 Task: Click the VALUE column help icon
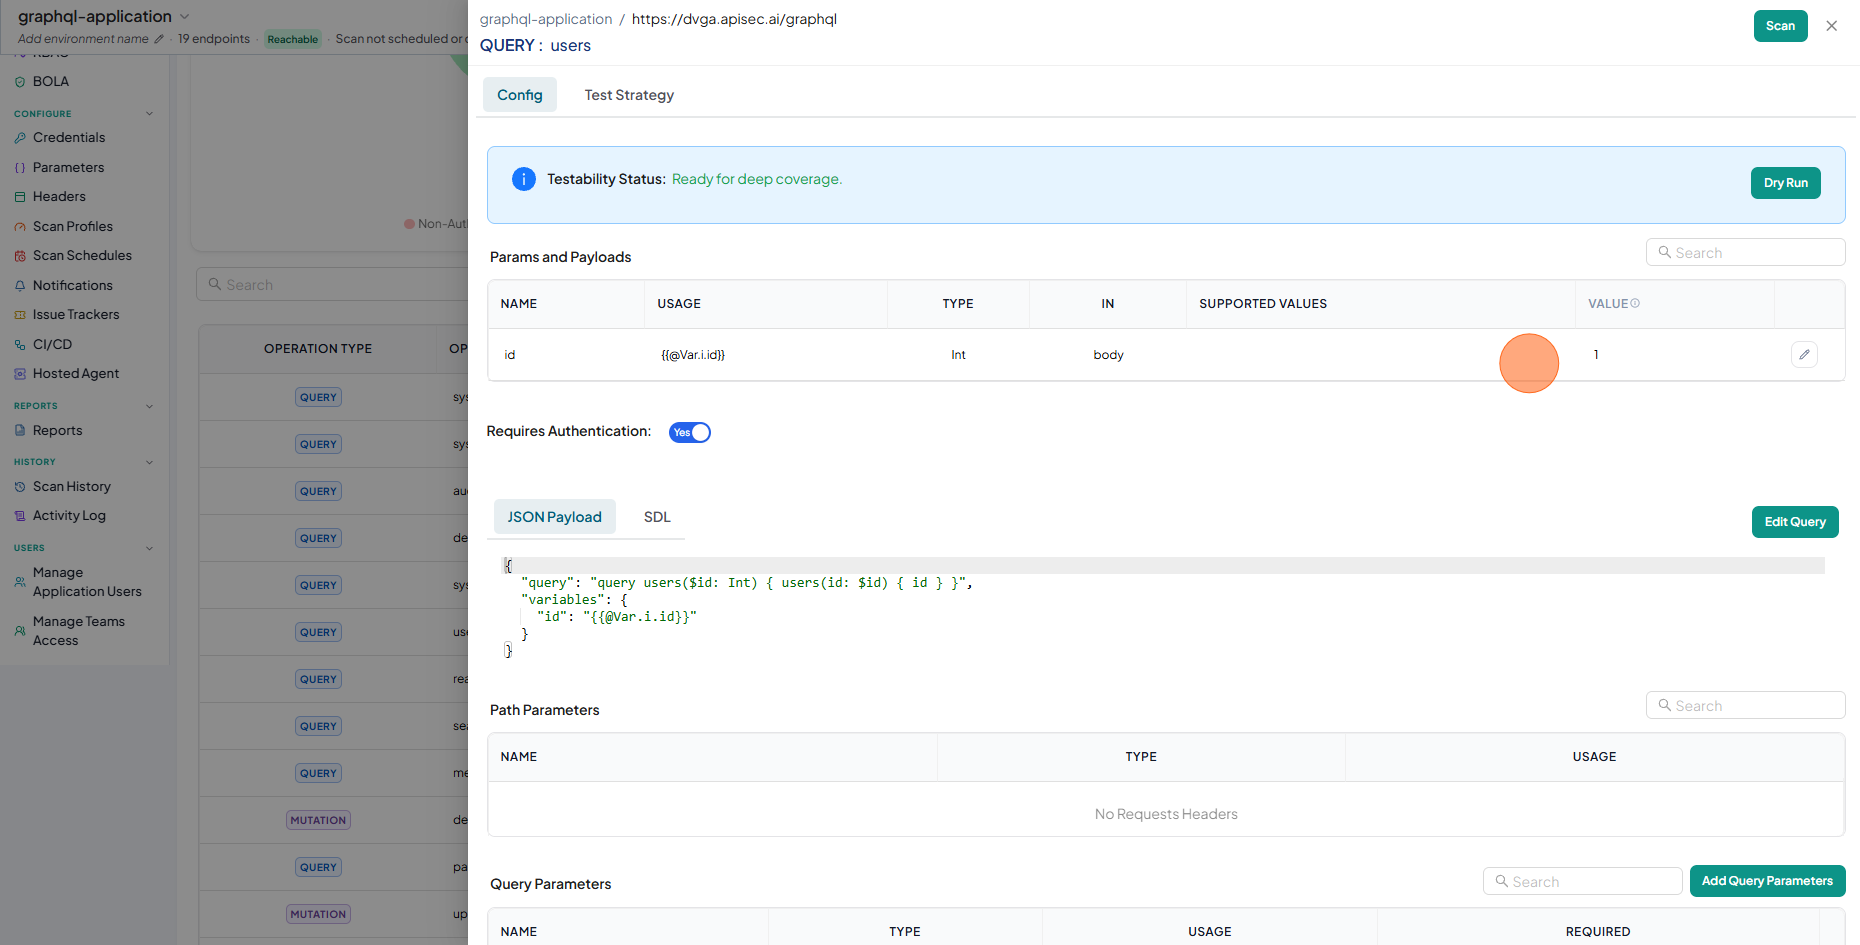(1635, 304)
